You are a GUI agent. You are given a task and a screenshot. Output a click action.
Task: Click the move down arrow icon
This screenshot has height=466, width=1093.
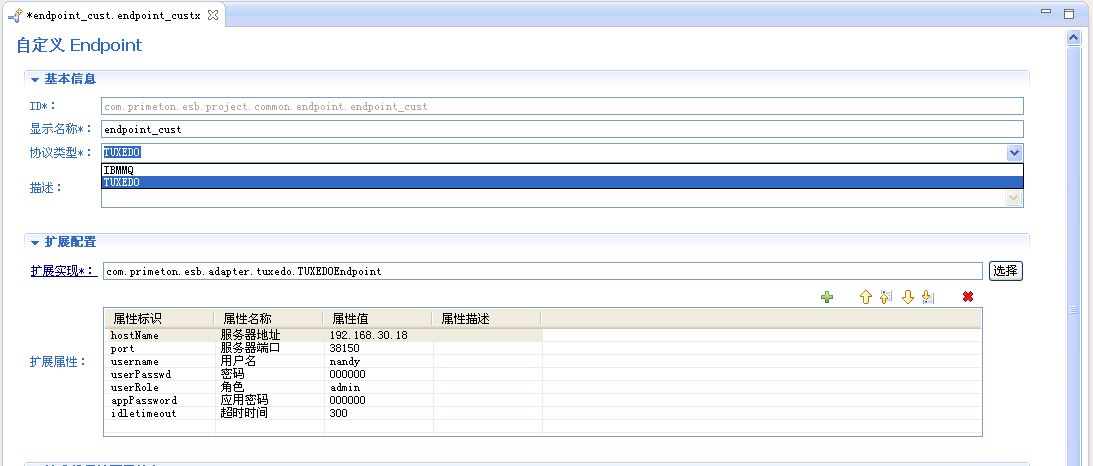coord(908,297)
